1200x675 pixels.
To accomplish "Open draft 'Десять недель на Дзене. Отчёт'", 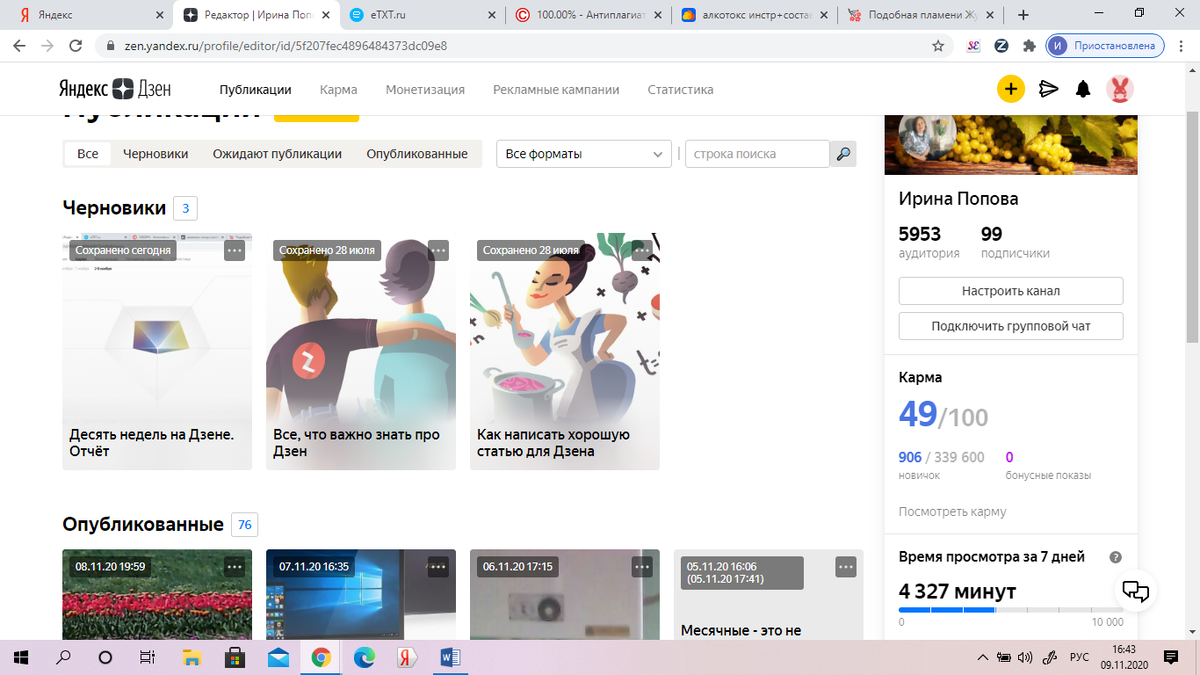I will pyautogui.click(x=157, y=351).
